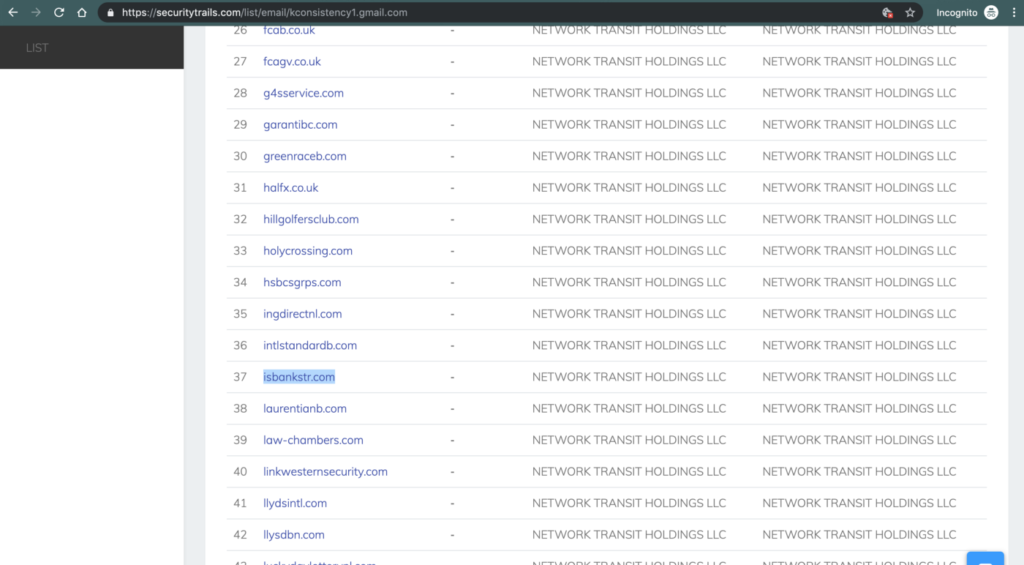Open the highlighted isbankstr.com link
Screen dimensions: 1024x565
[299, 377]
